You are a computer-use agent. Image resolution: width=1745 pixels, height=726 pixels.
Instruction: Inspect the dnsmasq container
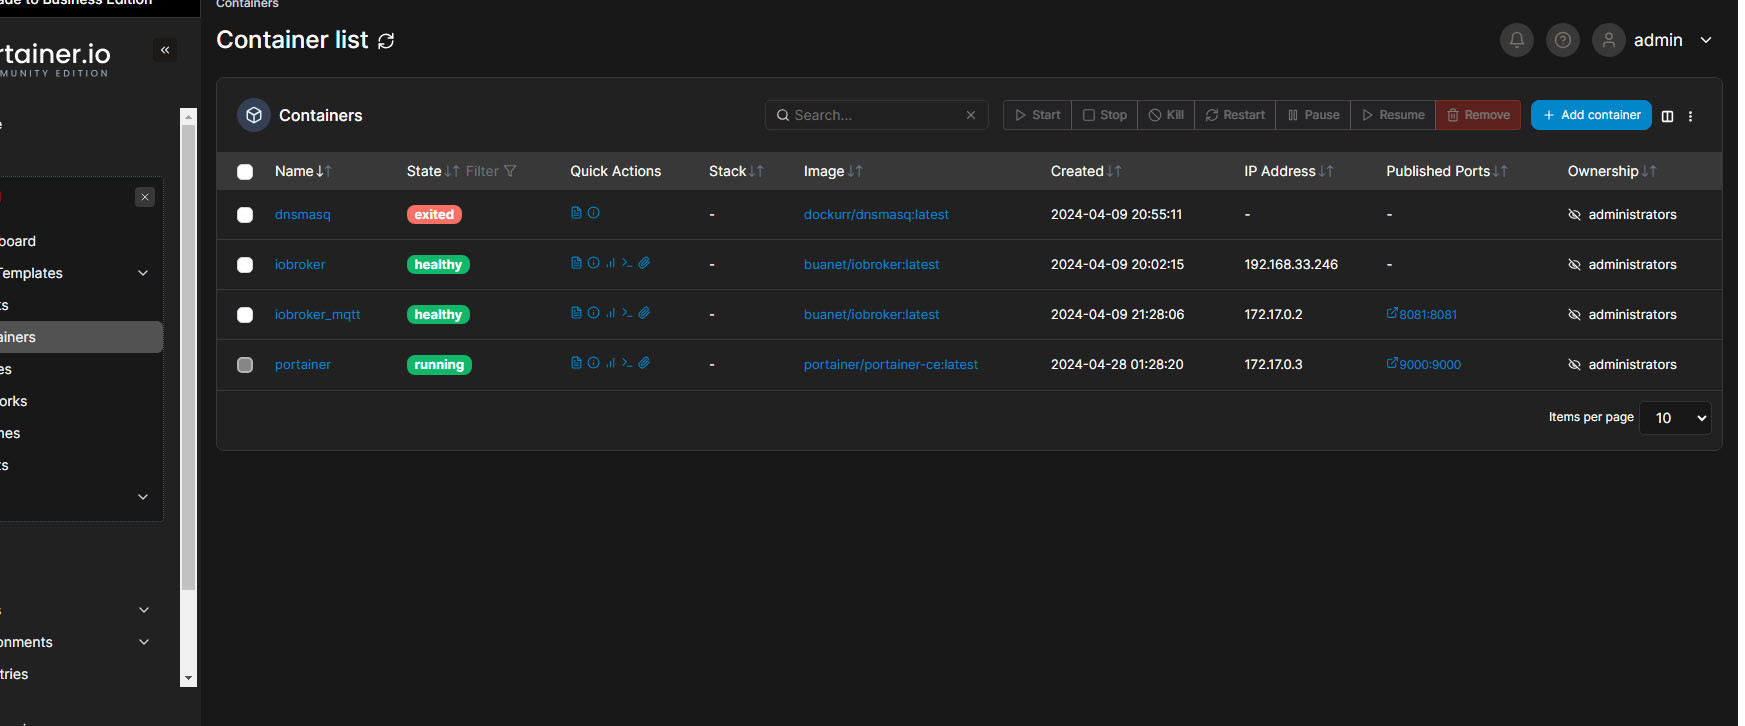click(x=594, y=213)
